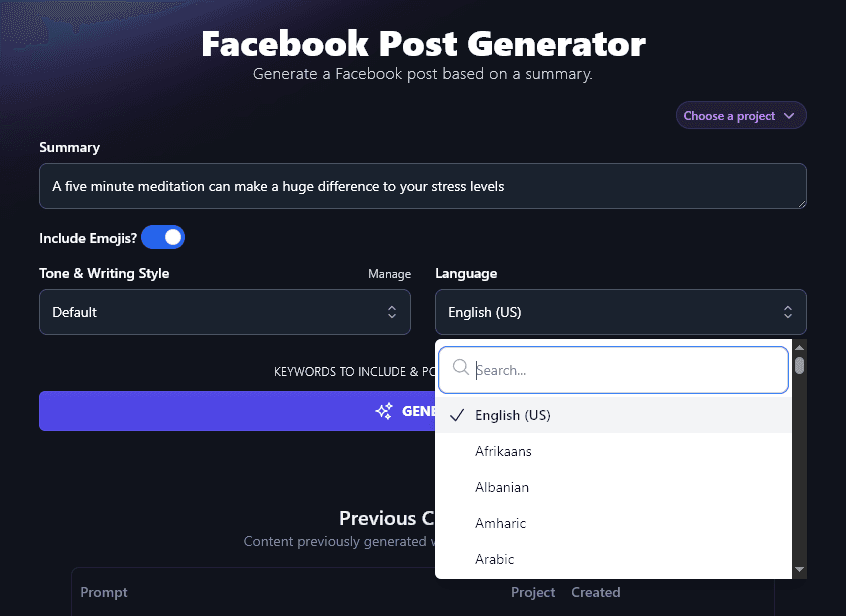Disable the Include Emojis toggle
The image size is (846, 616).
(163, 237)
